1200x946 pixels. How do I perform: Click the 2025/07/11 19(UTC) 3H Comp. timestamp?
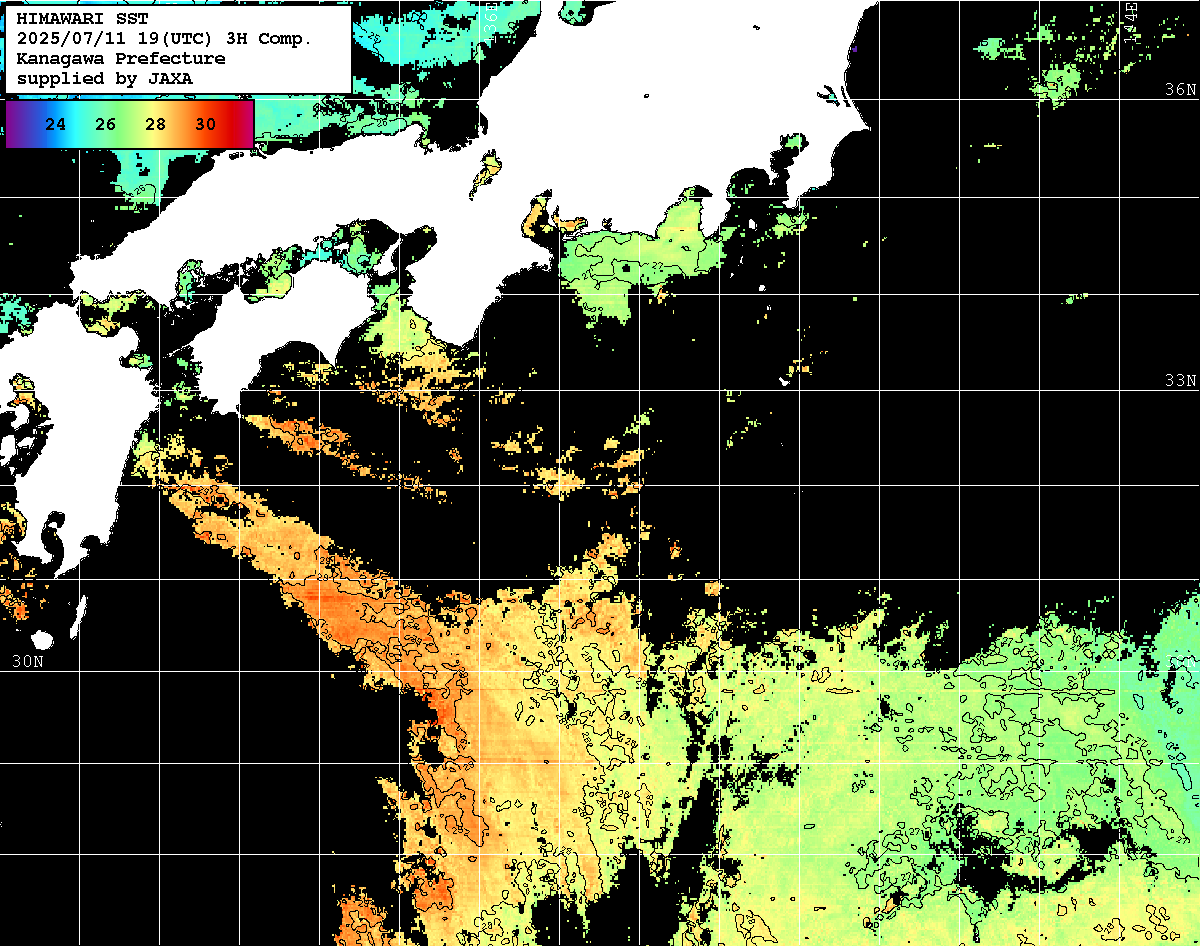[165, 38]
